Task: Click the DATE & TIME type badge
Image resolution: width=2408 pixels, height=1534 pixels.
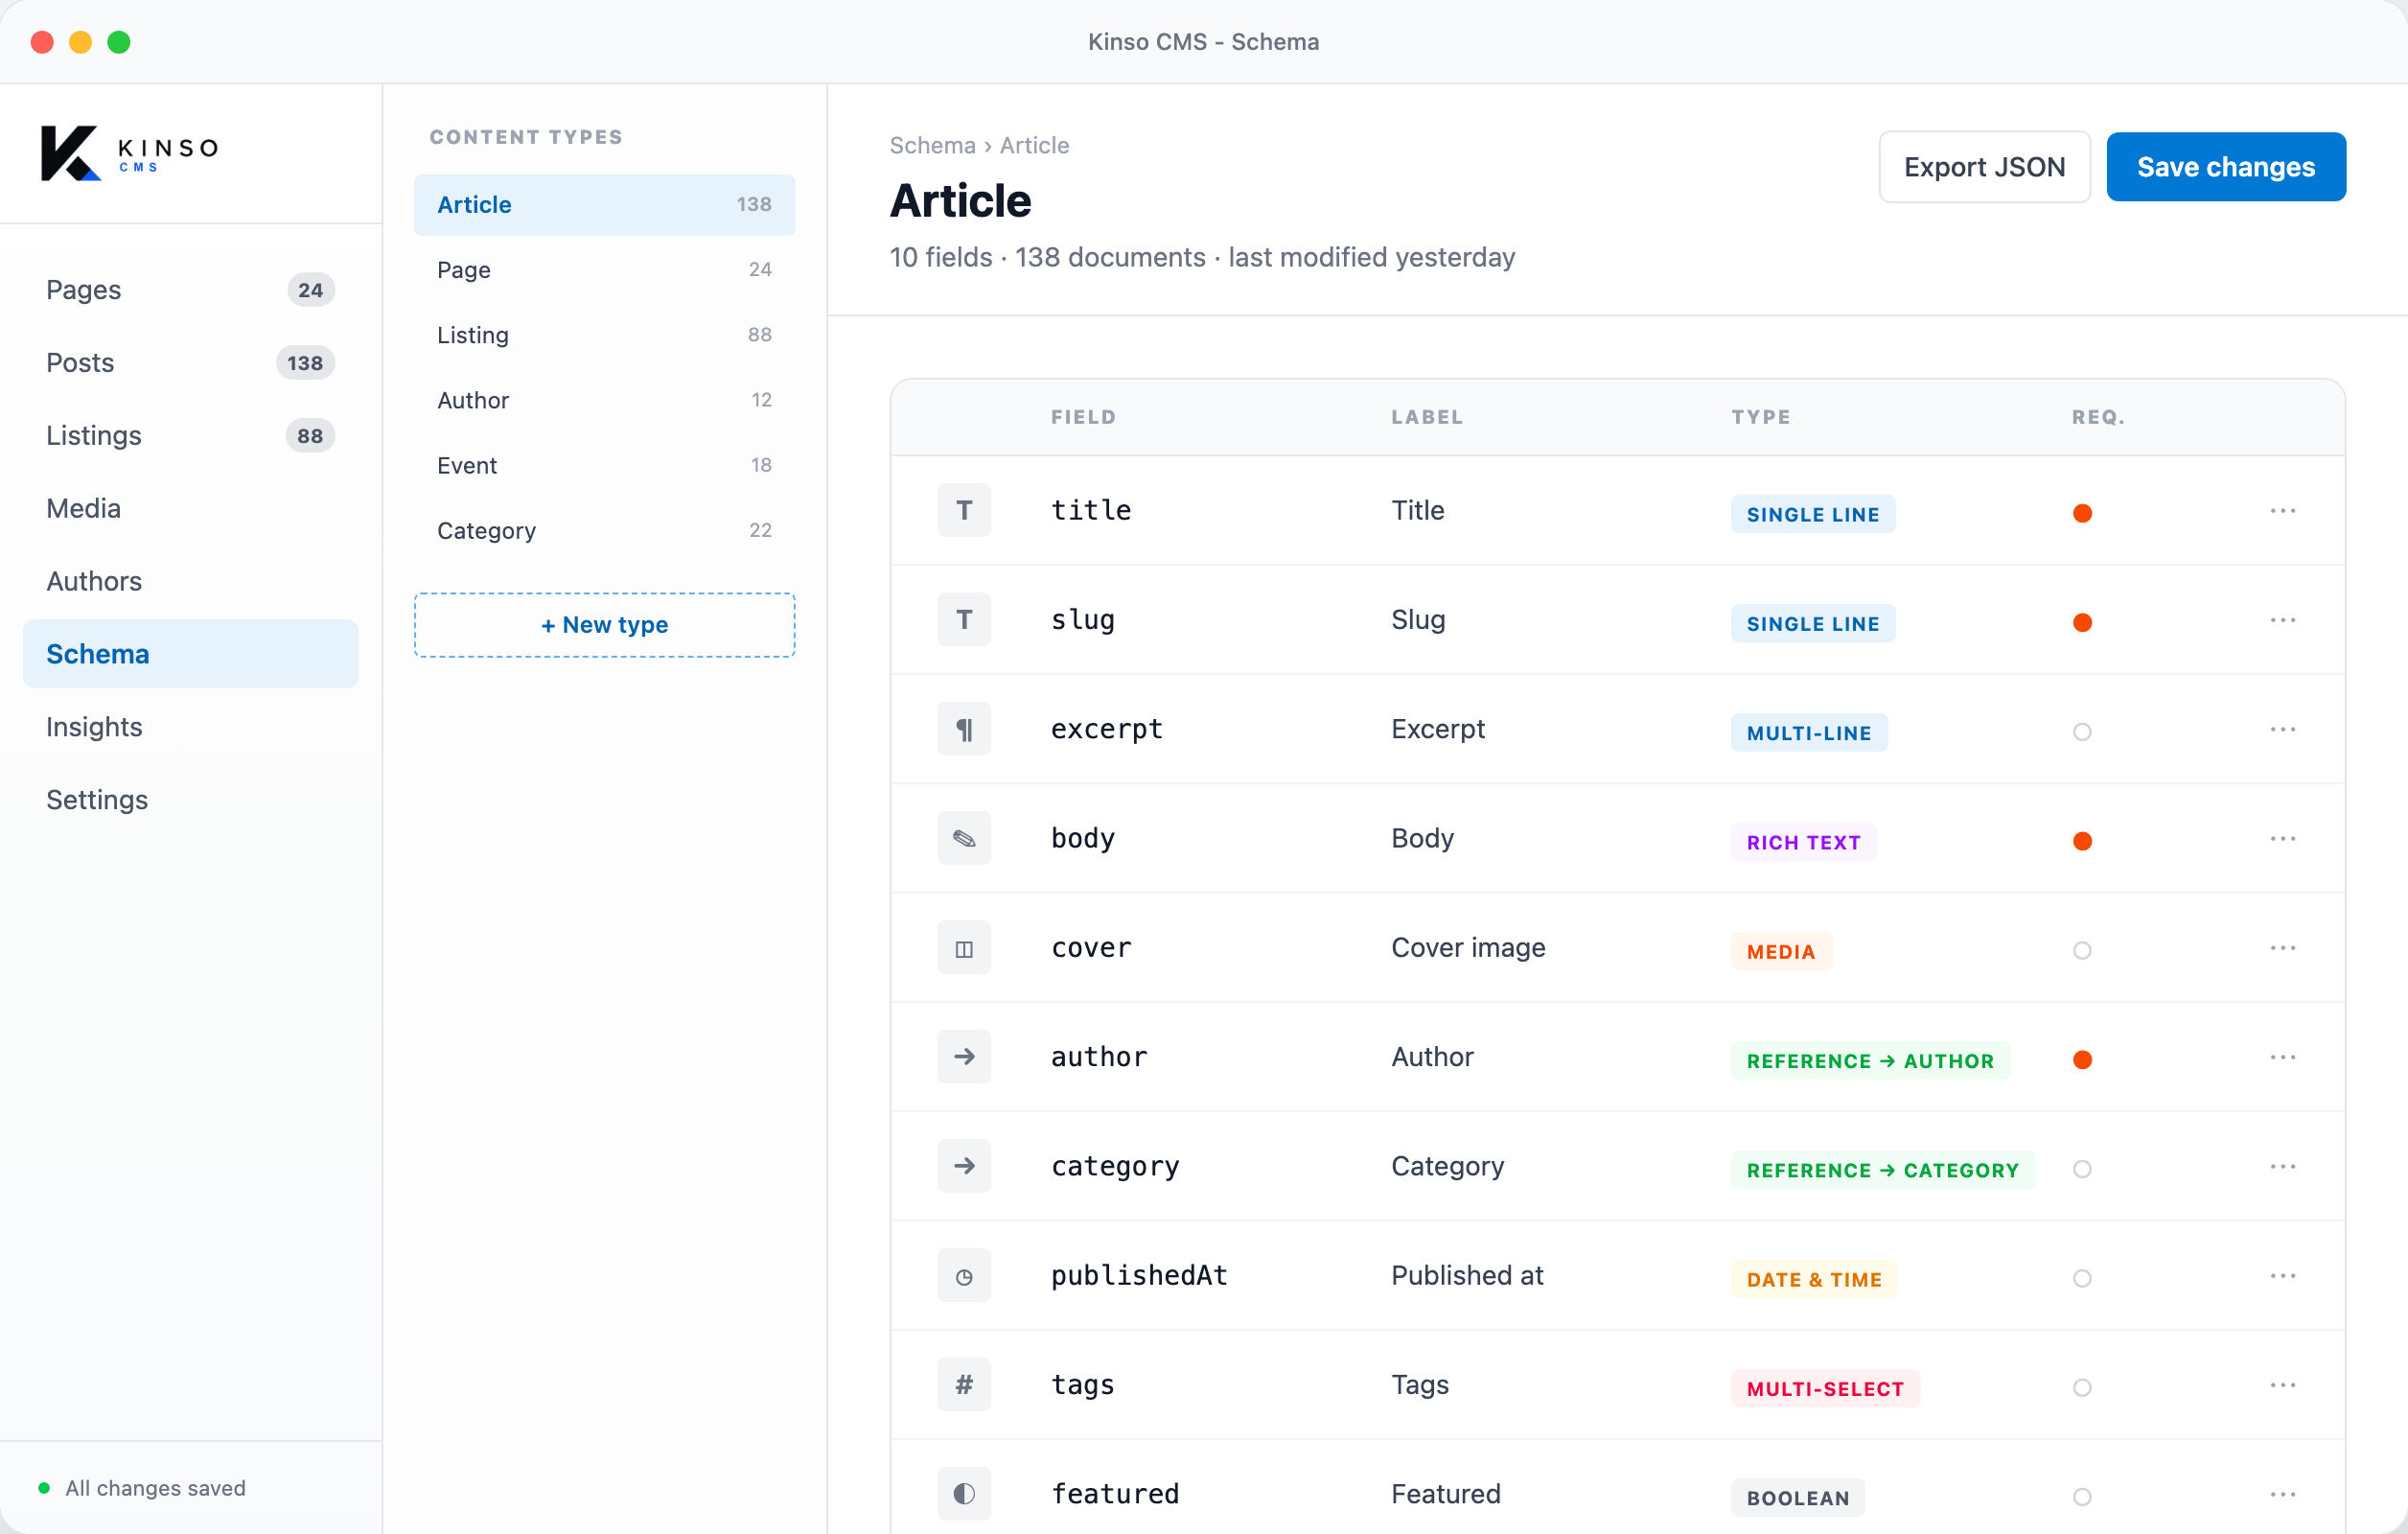Action: tap(1813, 1280)
